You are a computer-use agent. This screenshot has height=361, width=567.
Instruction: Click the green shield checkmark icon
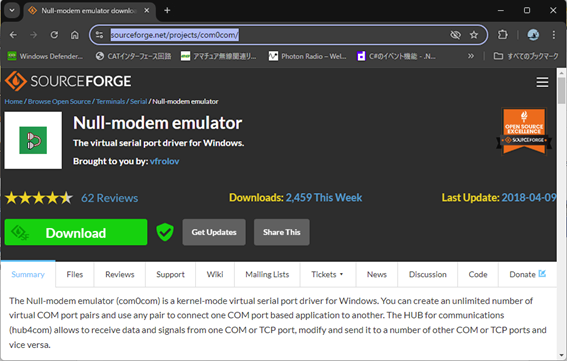tap(165, 232)
